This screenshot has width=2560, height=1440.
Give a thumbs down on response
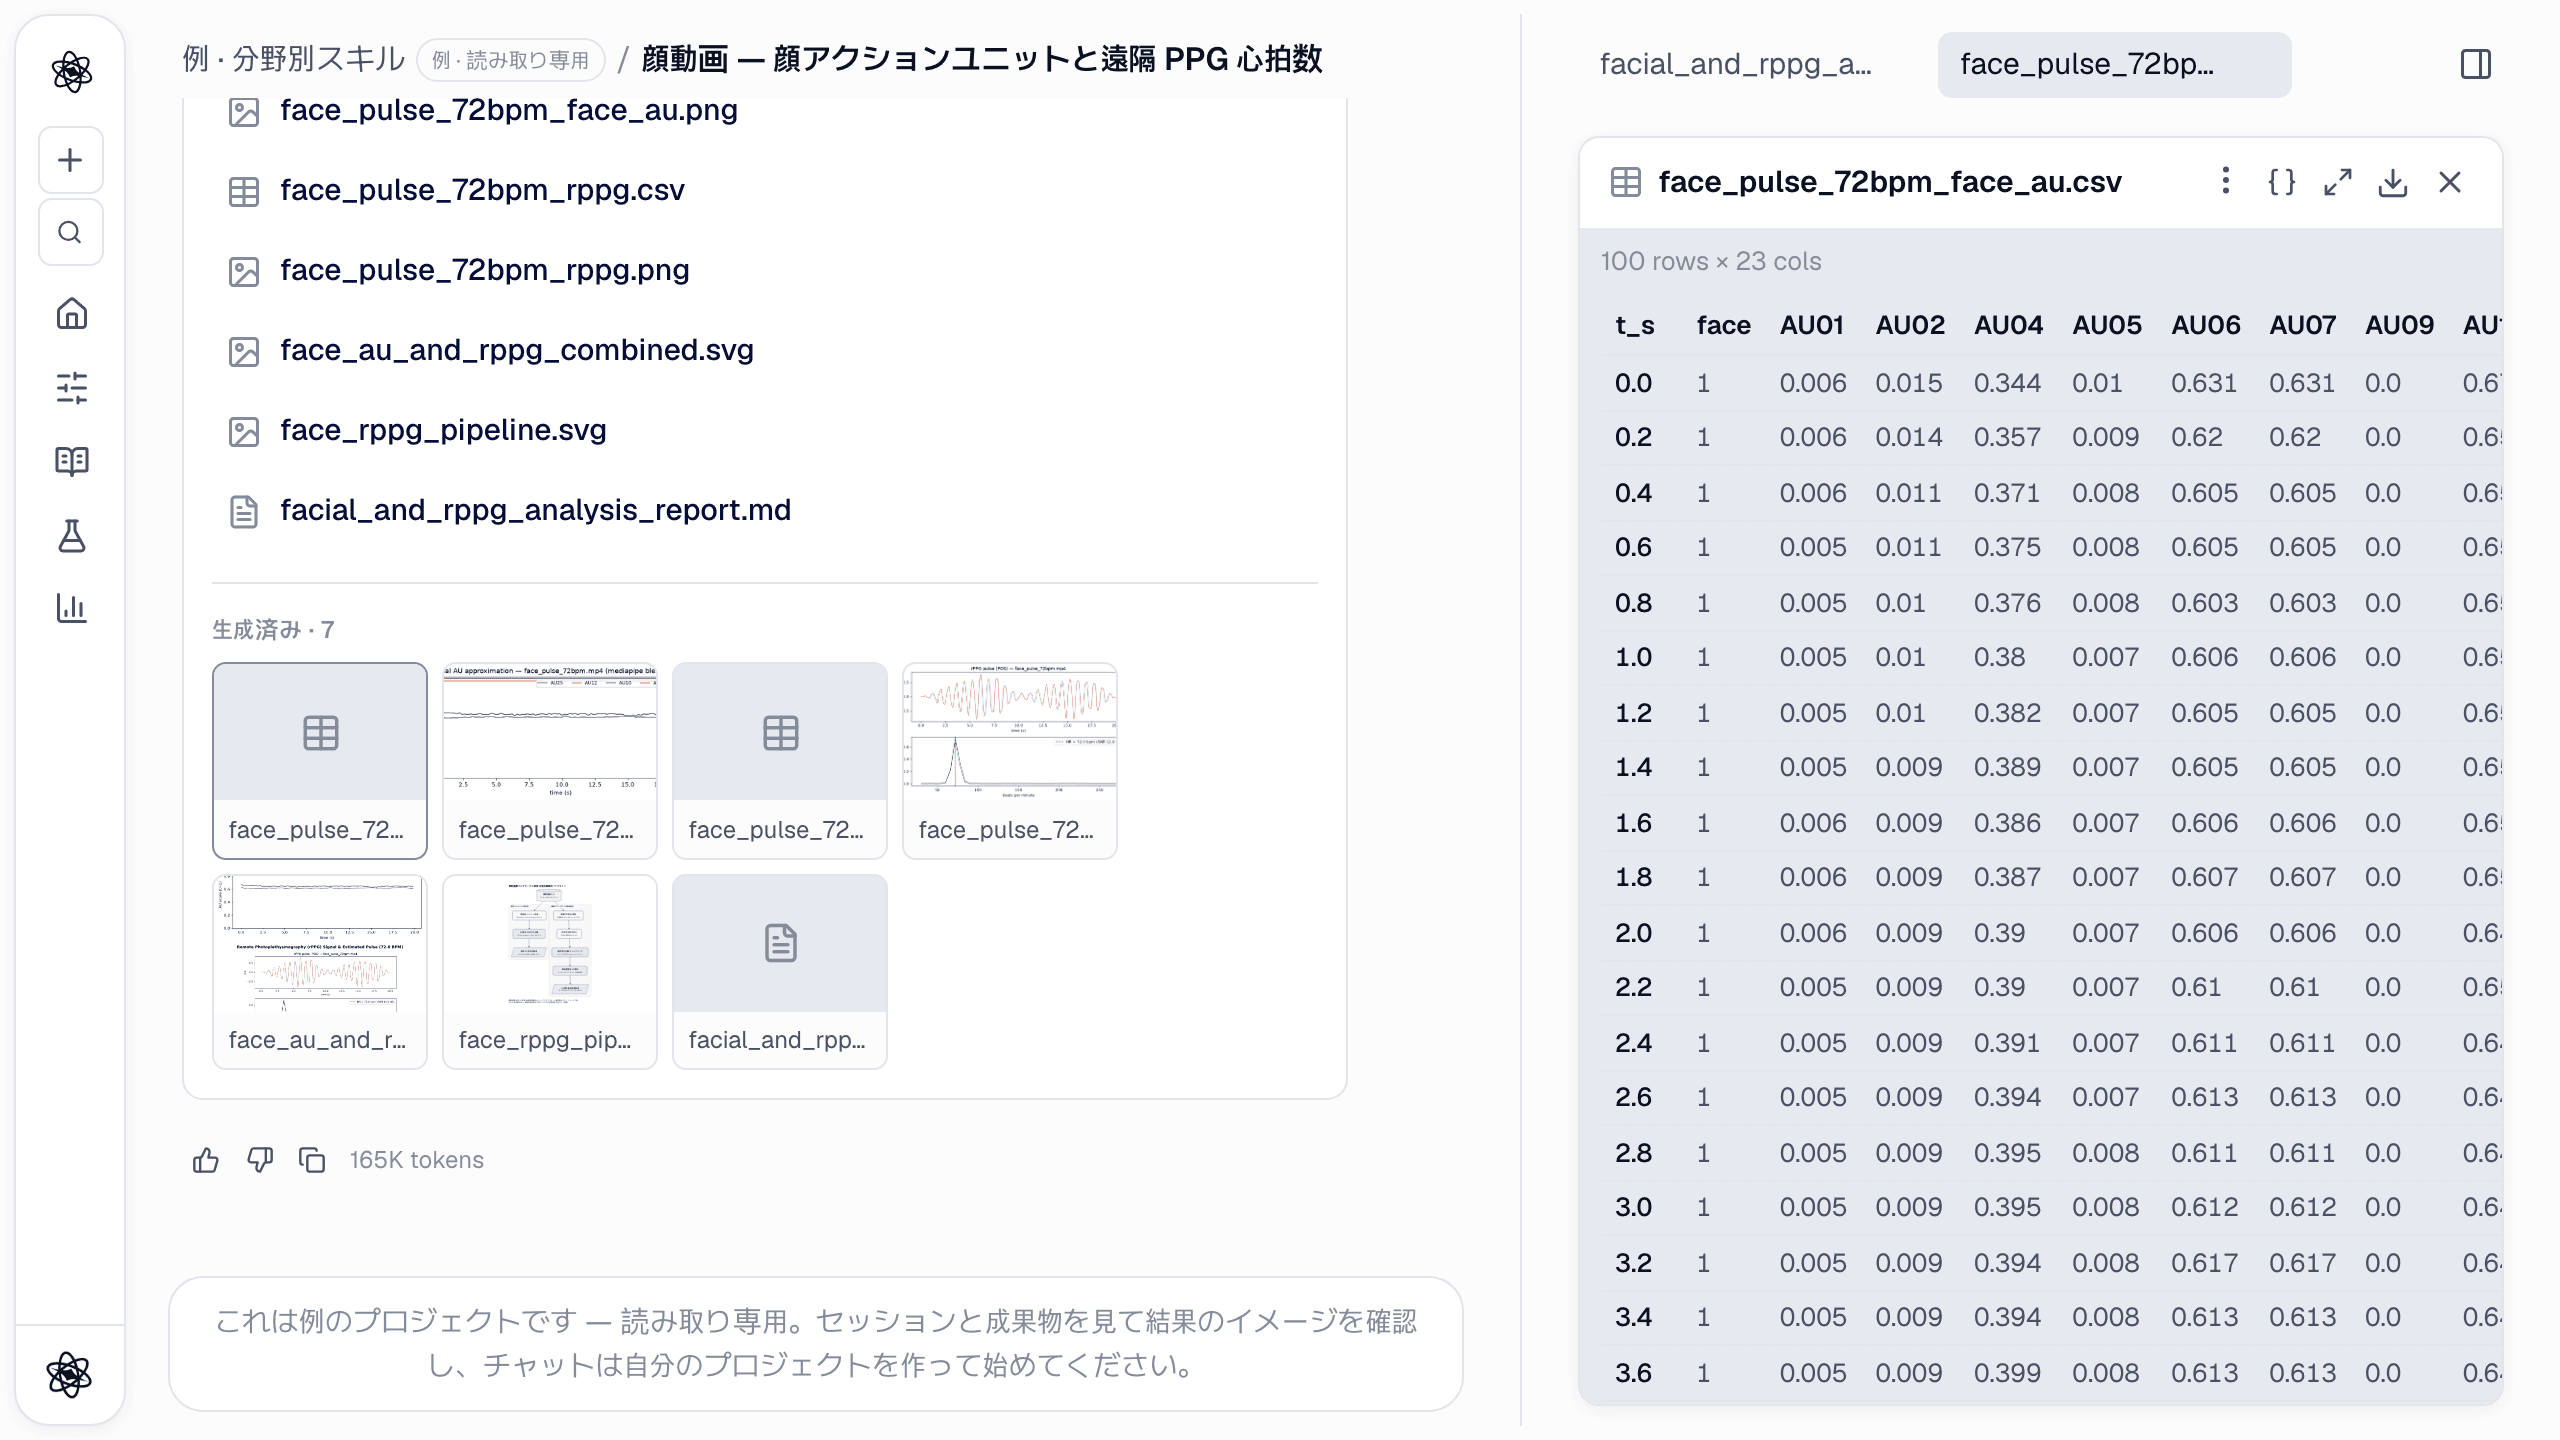click(x=260, y=1160)
